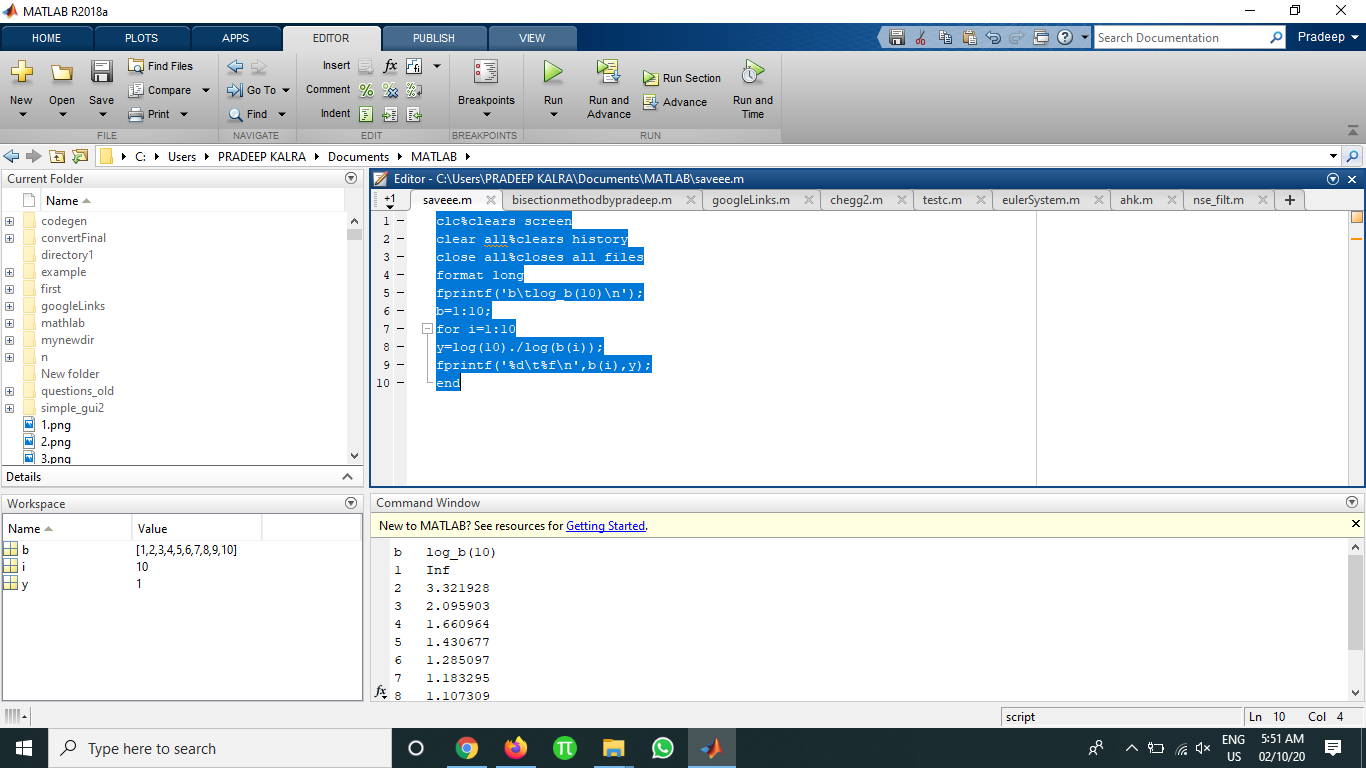Screen dimensions: 1366x768
Task: Collapse the for-loop code fold on line 7
Action: (x=426, y=329)
